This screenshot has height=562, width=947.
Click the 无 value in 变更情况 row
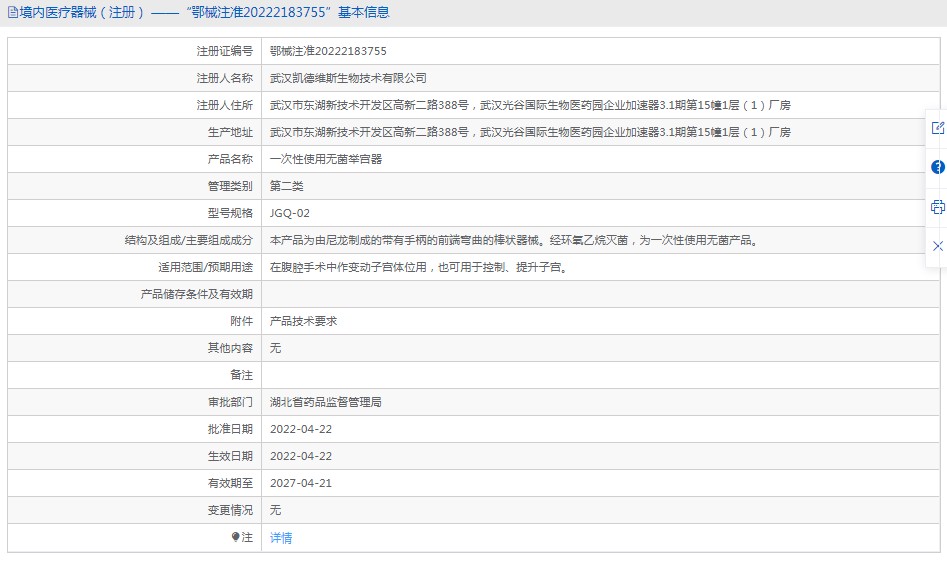coord(275,510)
